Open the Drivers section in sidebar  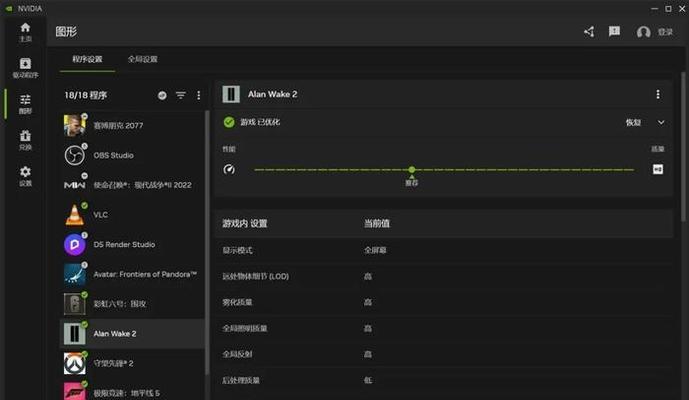point(25,68)
